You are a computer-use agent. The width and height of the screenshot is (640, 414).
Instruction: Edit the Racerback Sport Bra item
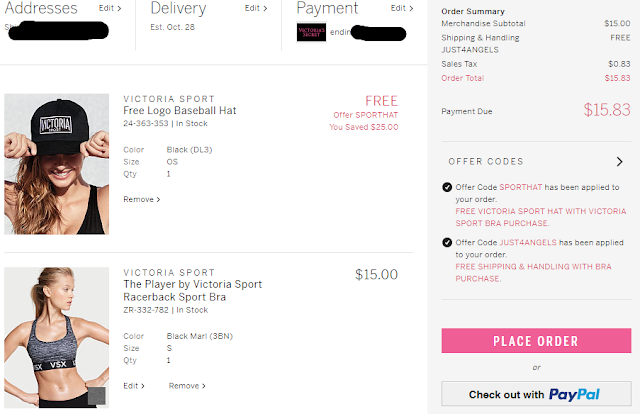pyautogui.click(x=134, y=386)
